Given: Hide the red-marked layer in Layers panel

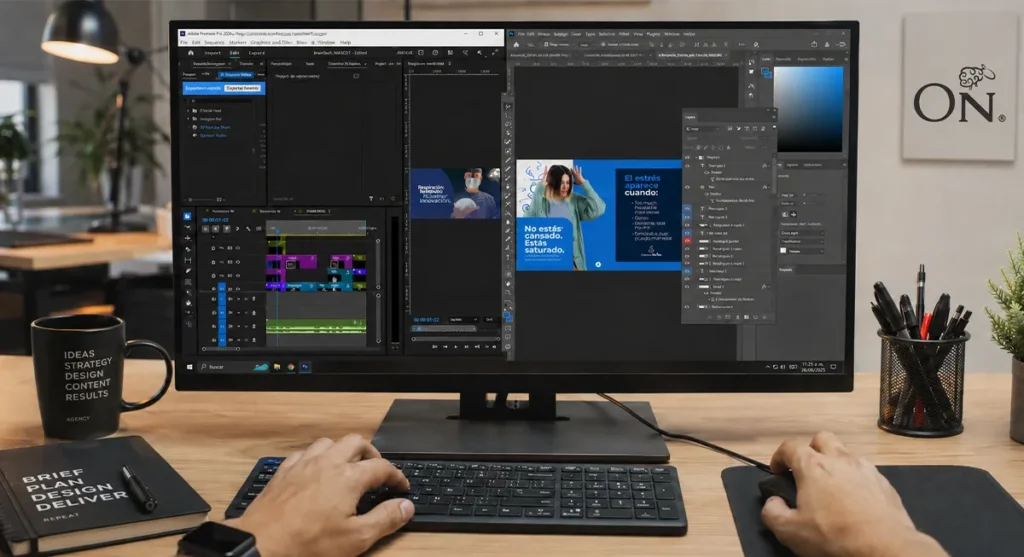Looking at the screenshot, I should (x=687, y=241).
